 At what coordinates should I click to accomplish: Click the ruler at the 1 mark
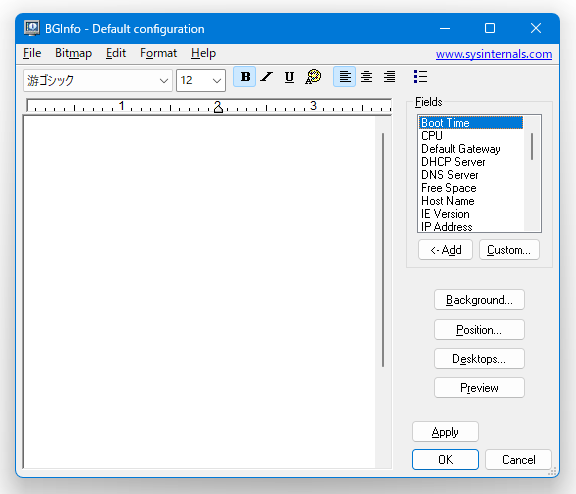[122, 106]
